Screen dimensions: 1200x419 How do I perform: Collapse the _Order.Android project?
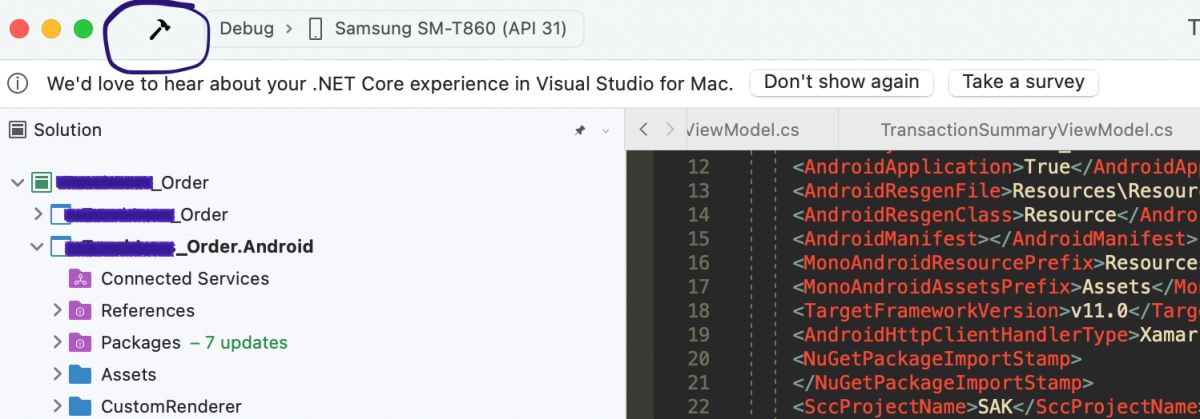[38, 246]
